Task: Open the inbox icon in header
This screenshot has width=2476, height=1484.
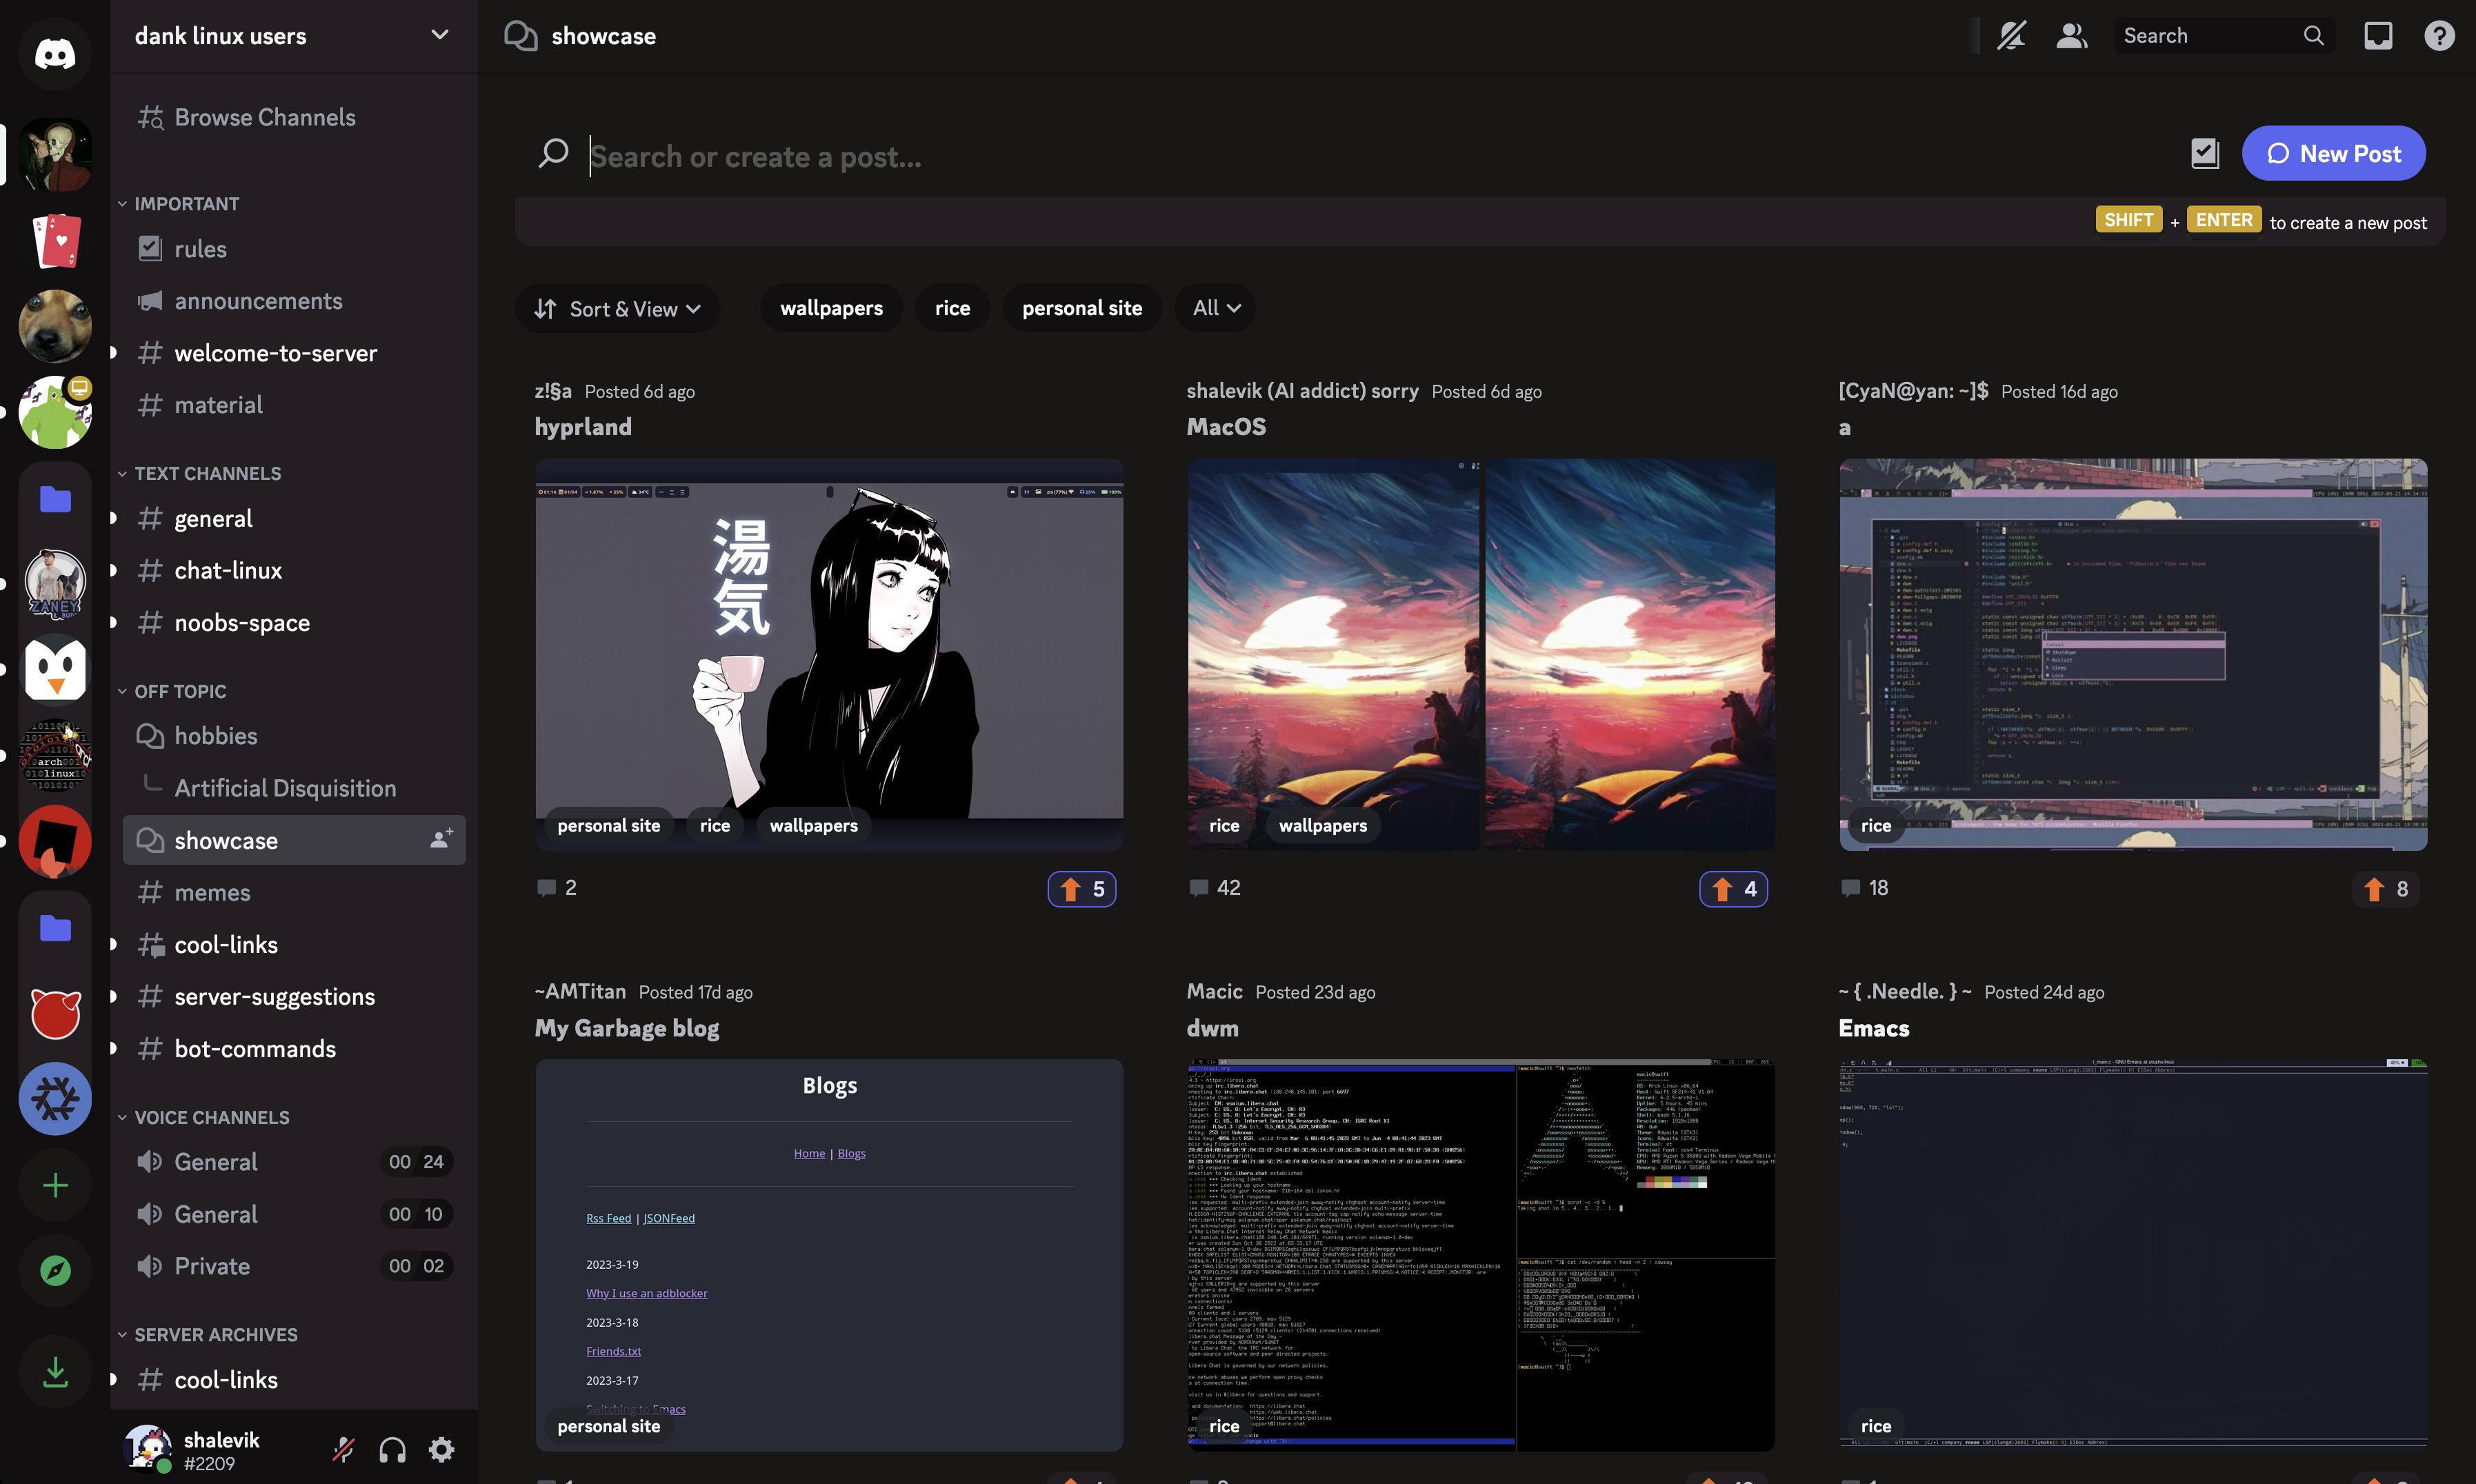Action: click(2378, 36)
